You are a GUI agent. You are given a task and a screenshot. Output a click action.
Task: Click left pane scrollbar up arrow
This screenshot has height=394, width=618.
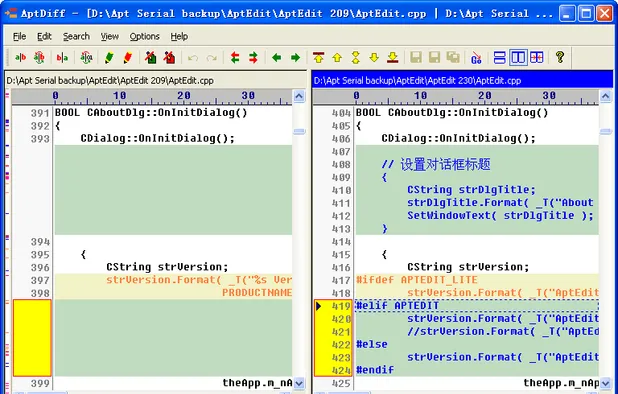(x=299, y=96)
